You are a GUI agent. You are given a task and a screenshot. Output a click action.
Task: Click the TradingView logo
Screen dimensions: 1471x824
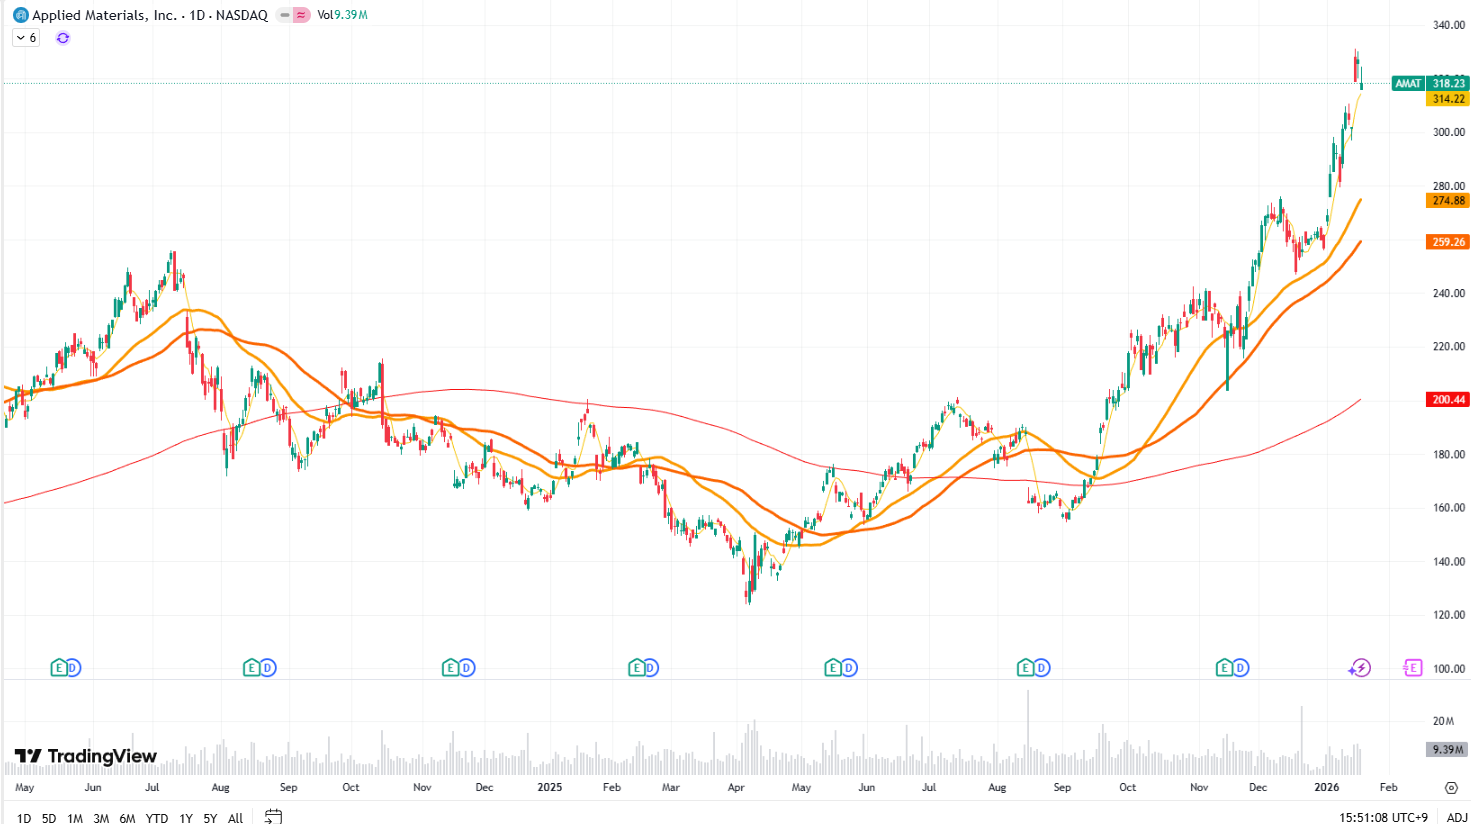(x=86, y=756)
